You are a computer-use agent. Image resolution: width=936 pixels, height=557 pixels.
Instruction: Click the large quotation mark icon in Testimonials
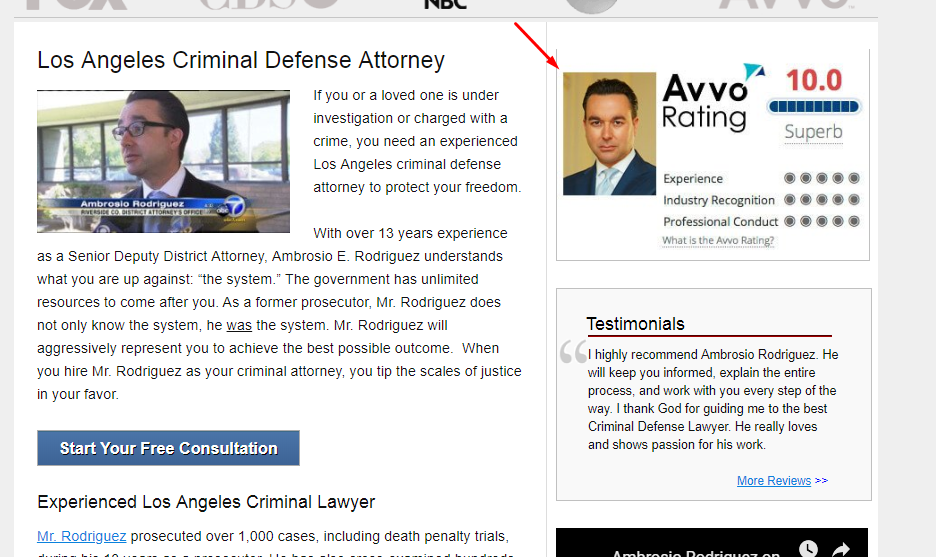(574, 352)
